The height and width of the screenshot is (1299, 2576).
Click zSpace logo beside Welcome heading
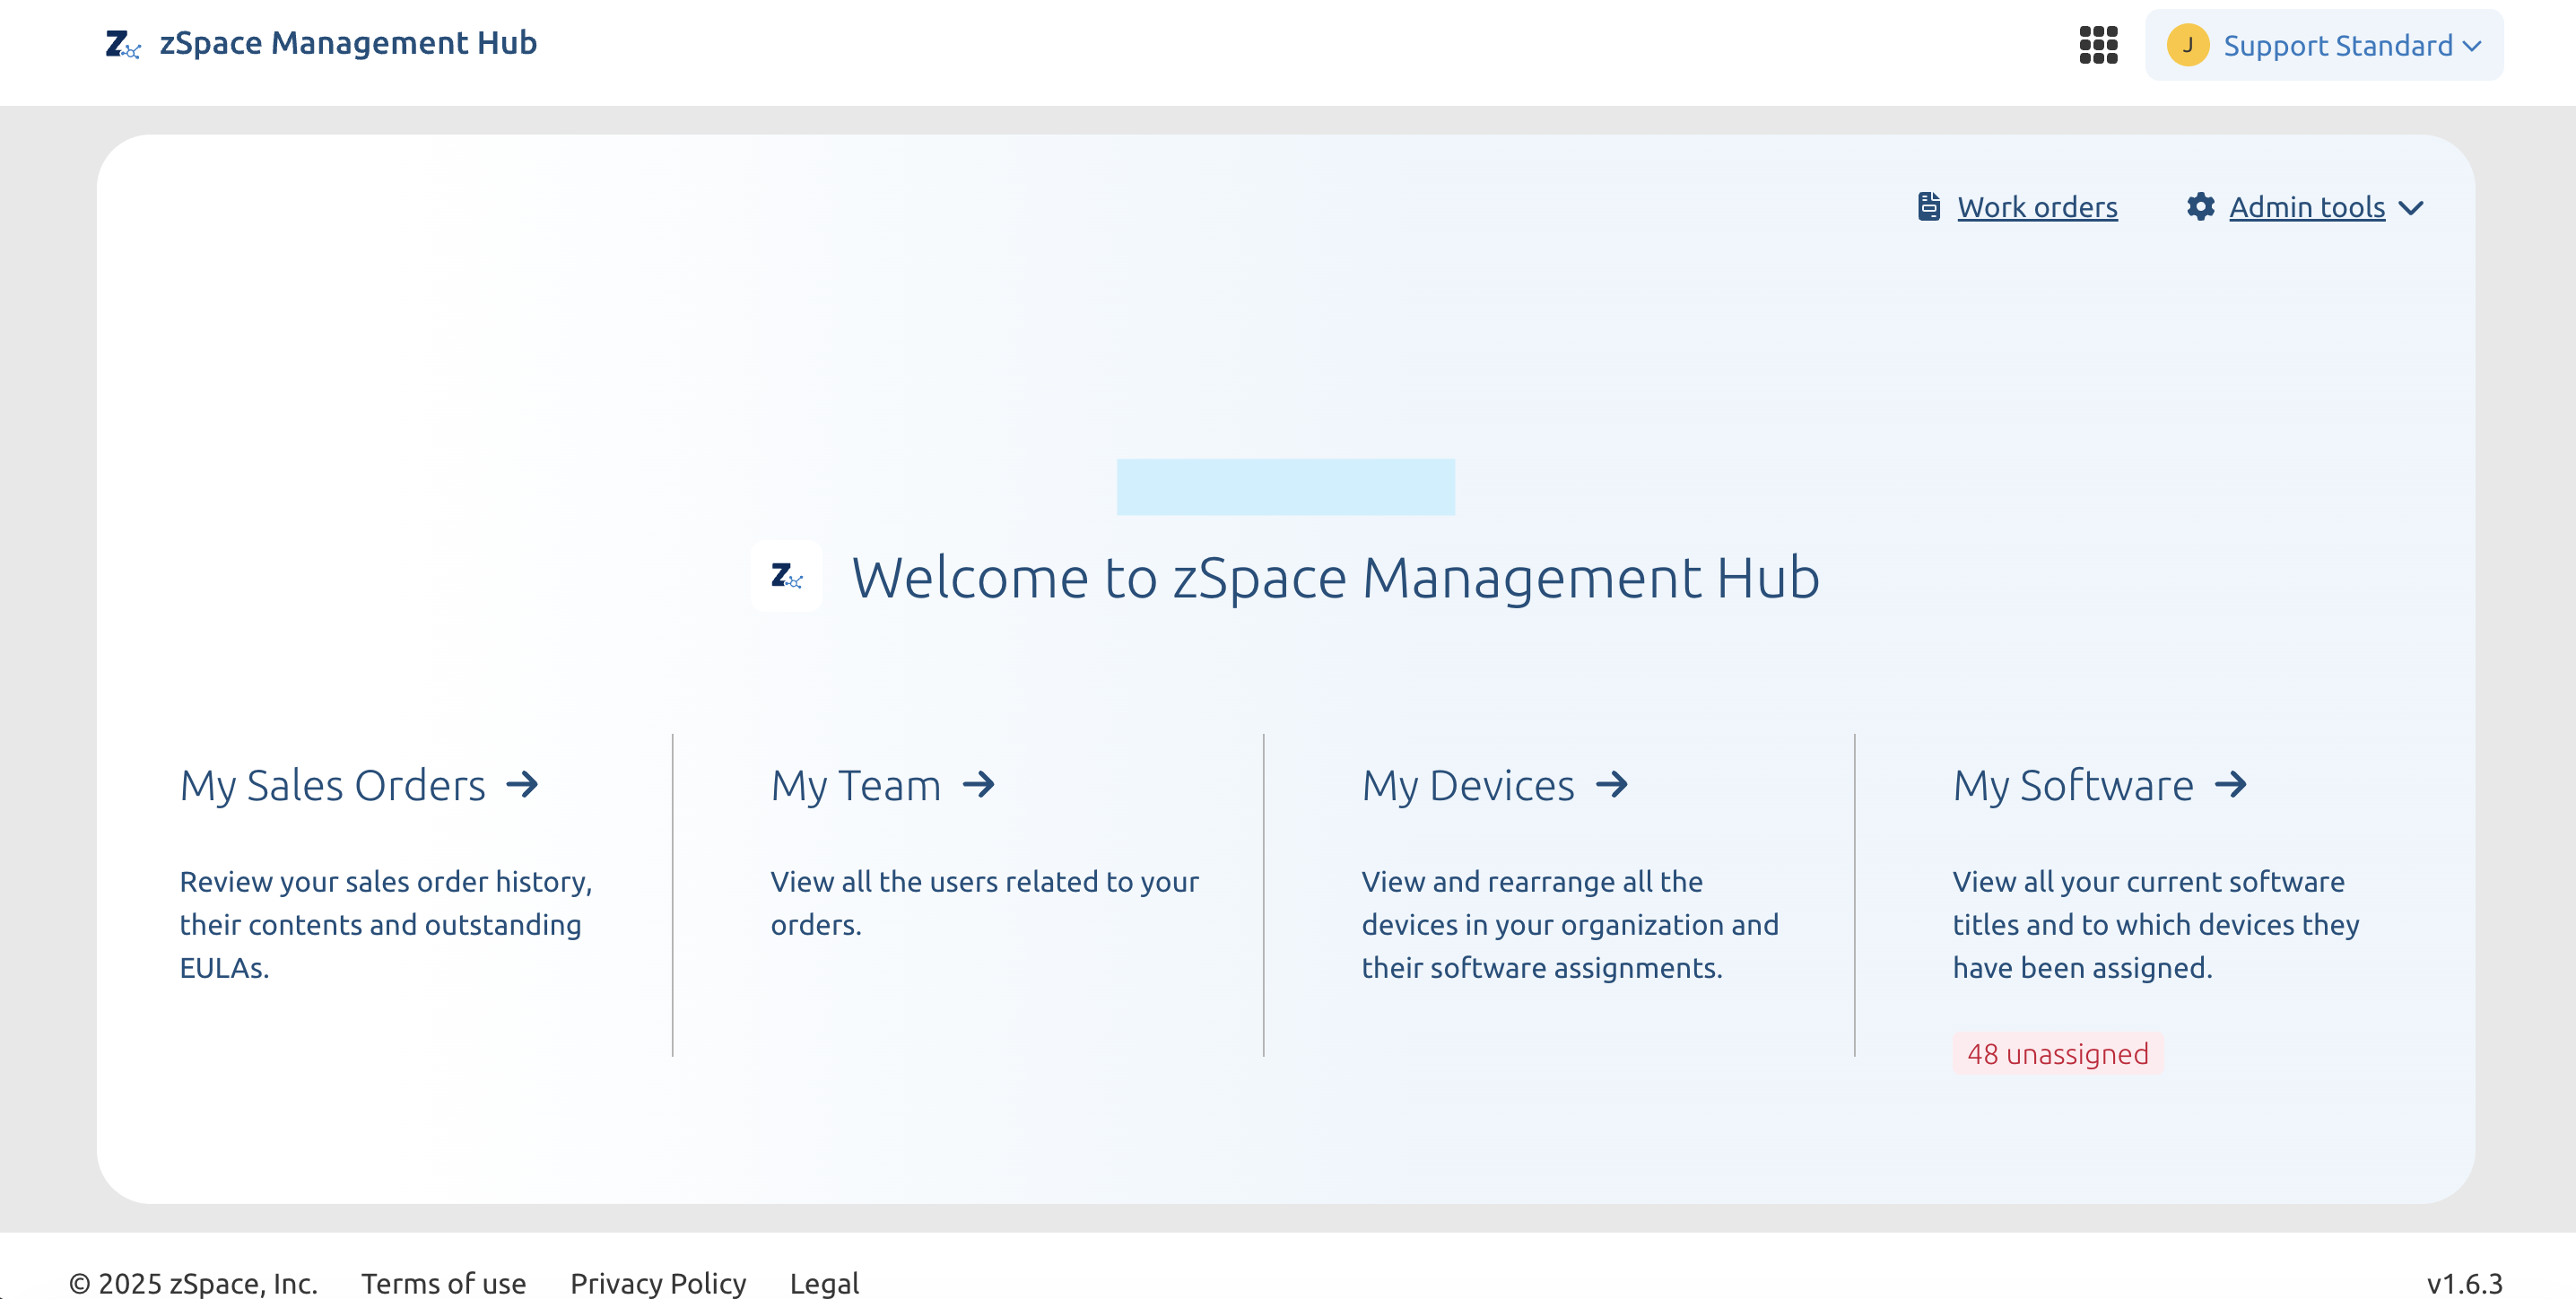coord(787,576)
